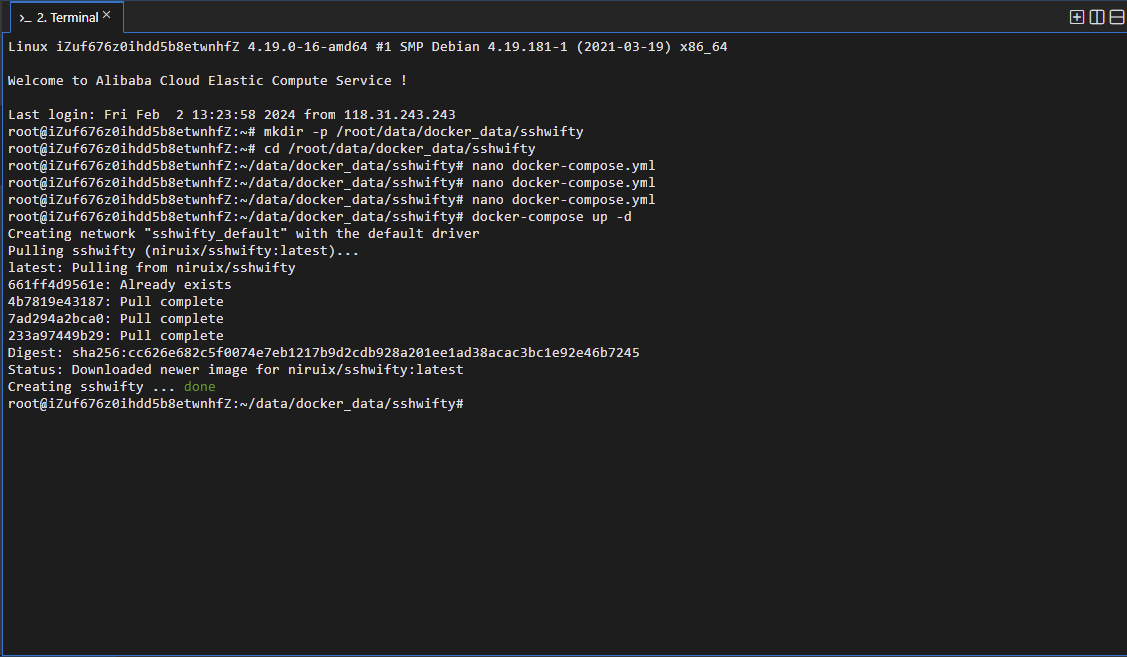Click the Linux kernel version line
Image resolution: width=1127 pixels, height=657 pixels.
pyautogui.click(x=367, y=47)
